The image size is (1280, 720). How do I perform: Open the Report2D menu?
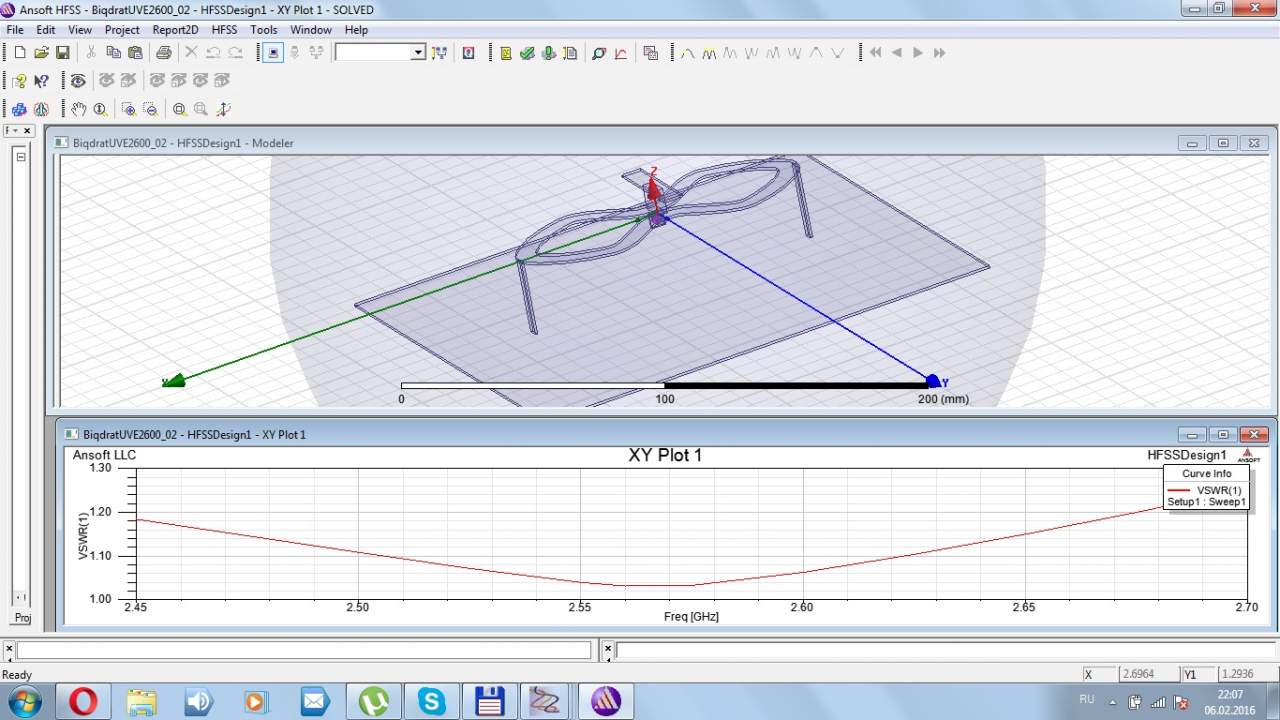(x=175, y=30)
